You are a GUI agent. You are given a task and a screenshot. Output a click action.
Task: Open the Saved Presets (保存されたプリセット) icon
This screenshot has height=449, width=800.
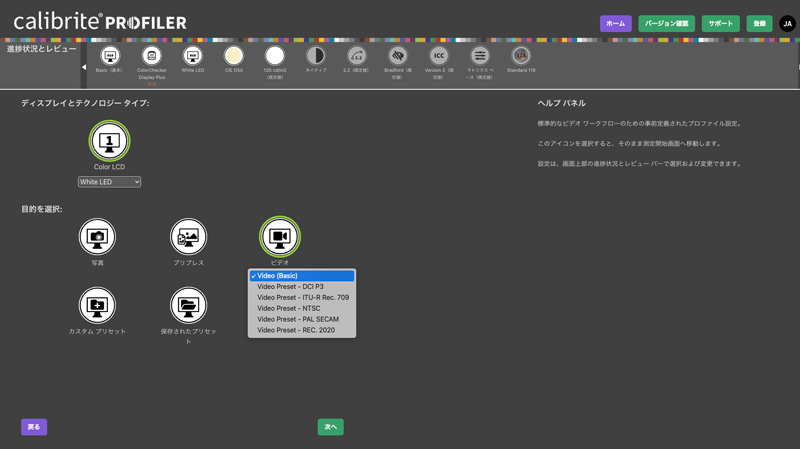[x=188, y=305]
